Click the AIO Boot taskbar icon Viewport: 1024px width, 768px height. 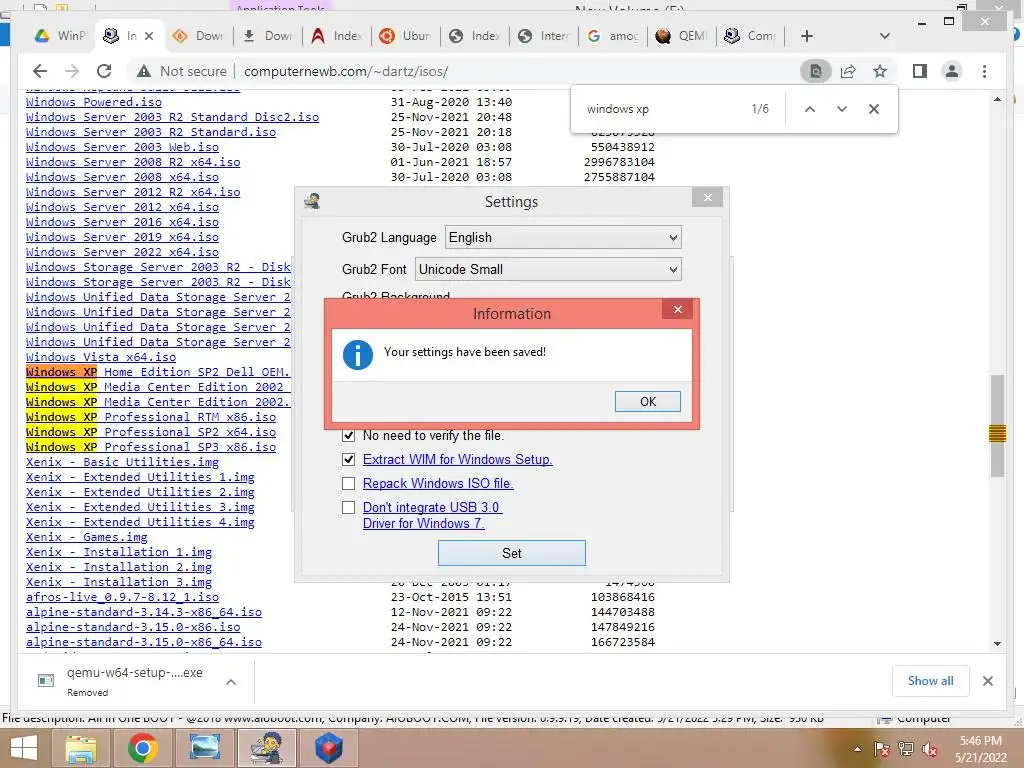tap(266, 748)
